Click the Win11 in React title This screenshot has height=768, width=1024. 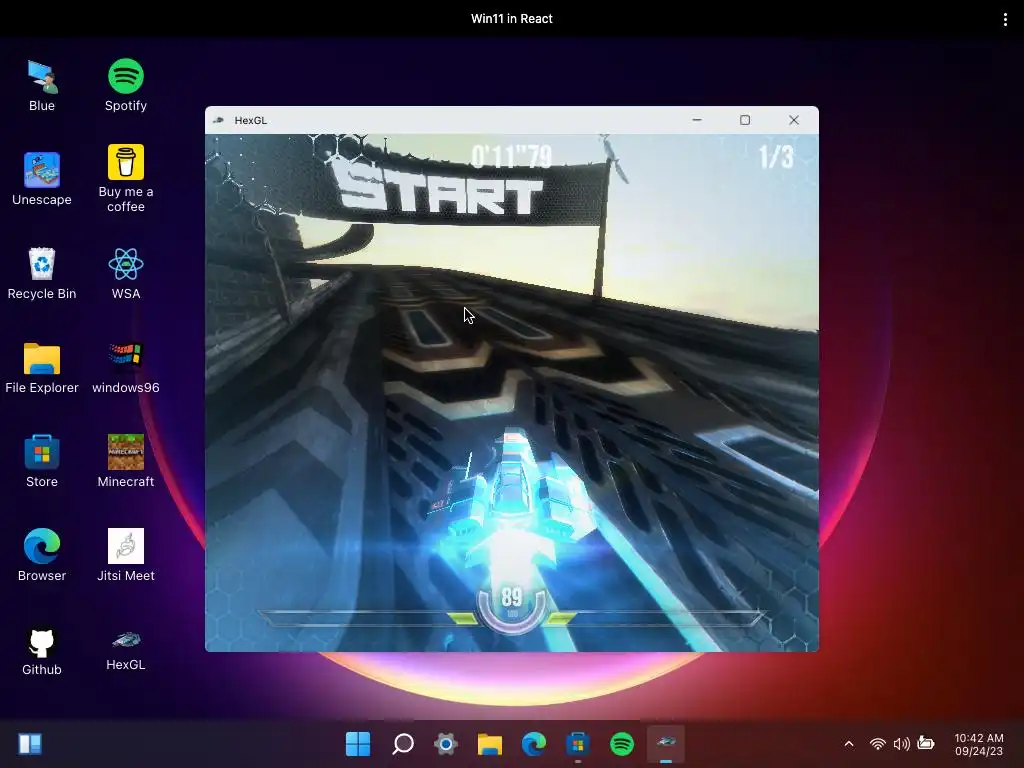coord(511,19)
